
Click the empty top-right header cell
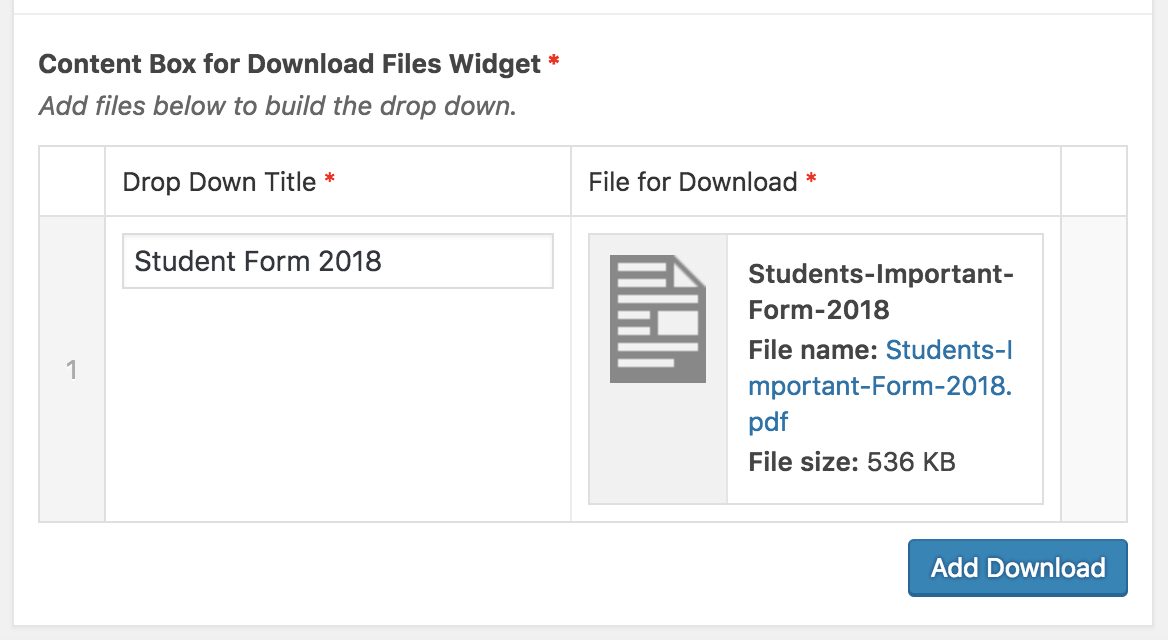pyautogui.click(x=1094, y=182)
